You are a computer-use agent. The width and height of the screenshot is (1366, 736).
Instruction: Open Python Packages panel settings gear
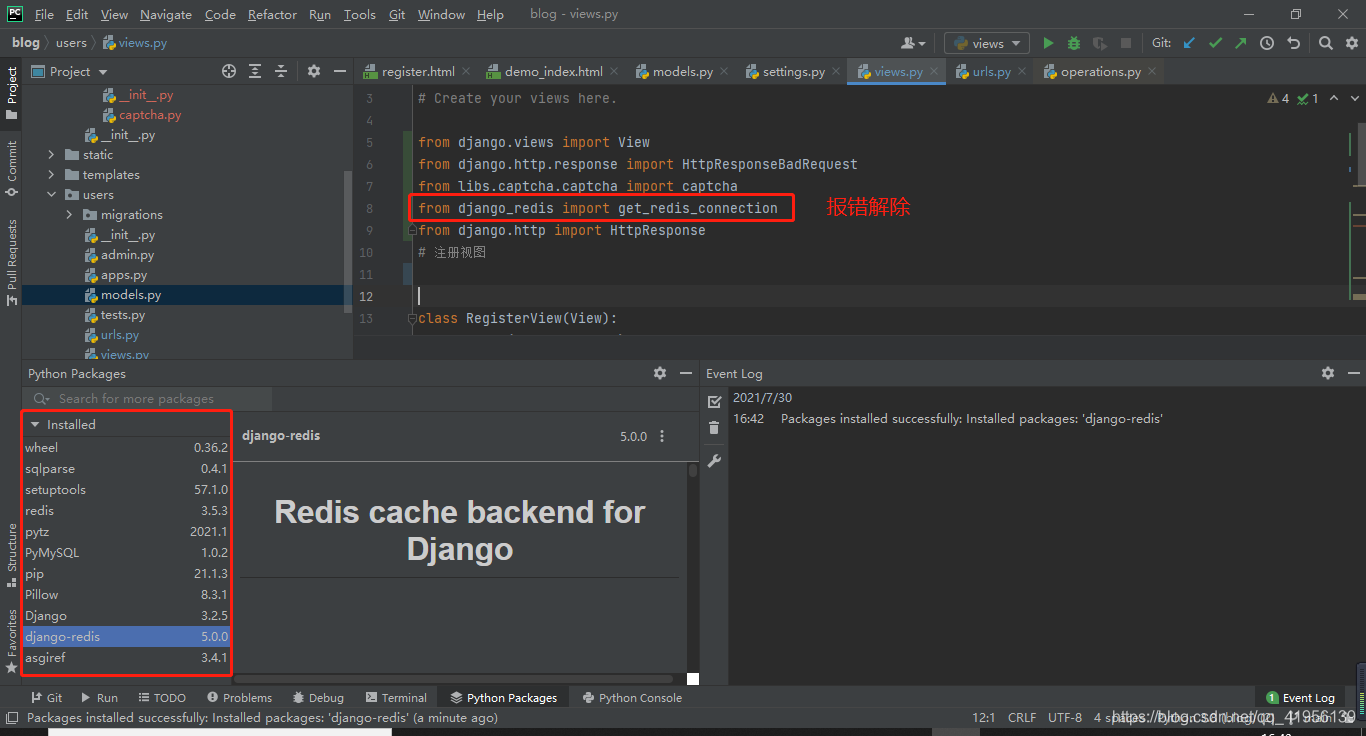click(659, 373)
